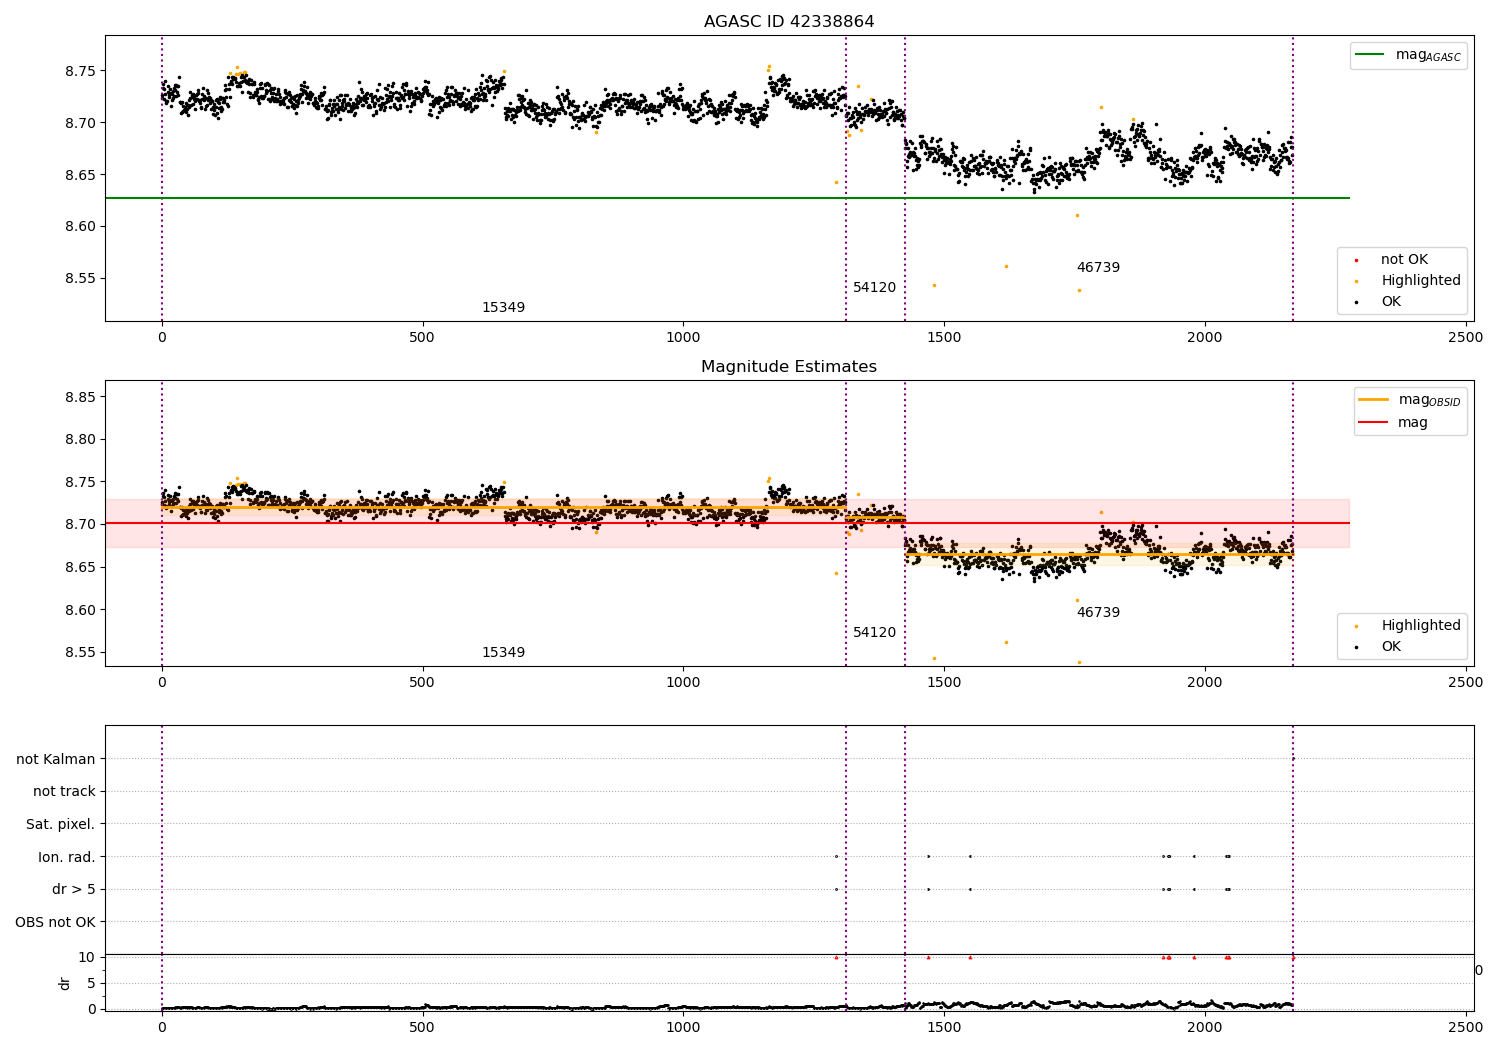
Task: Click the 'mag OBSID' legend label
Action: tap(1429, 401)
